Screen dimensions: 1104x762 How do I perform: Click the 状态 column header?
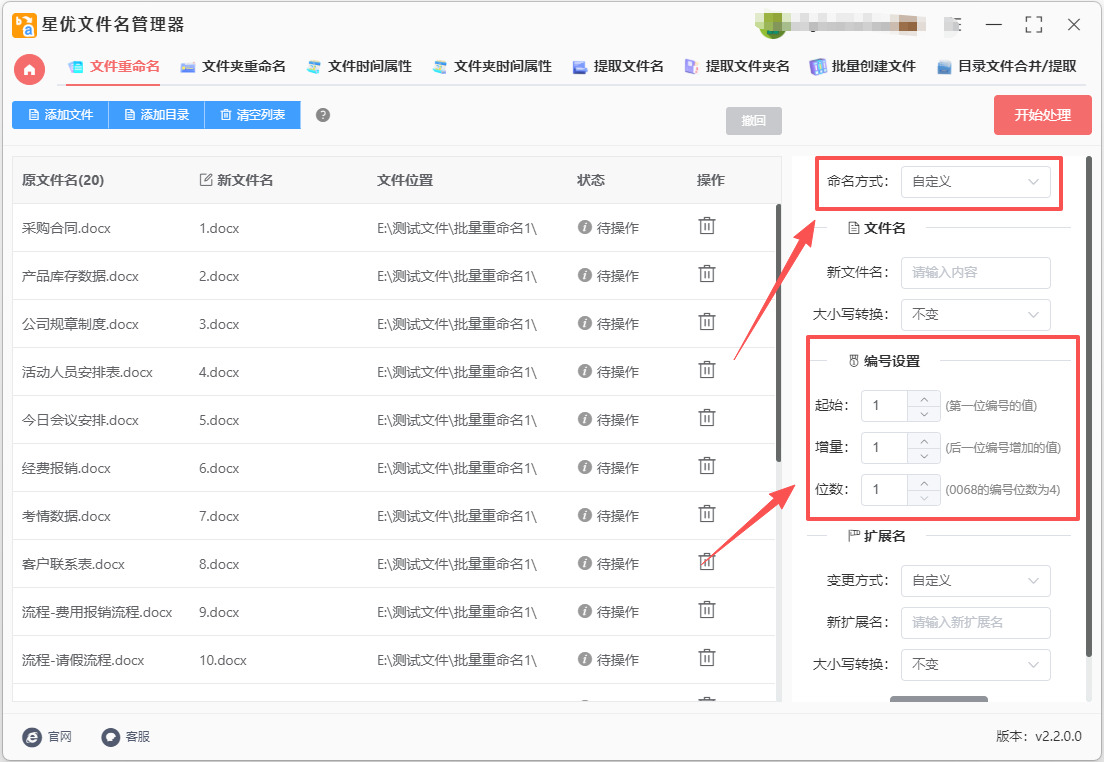pos(591,180)
